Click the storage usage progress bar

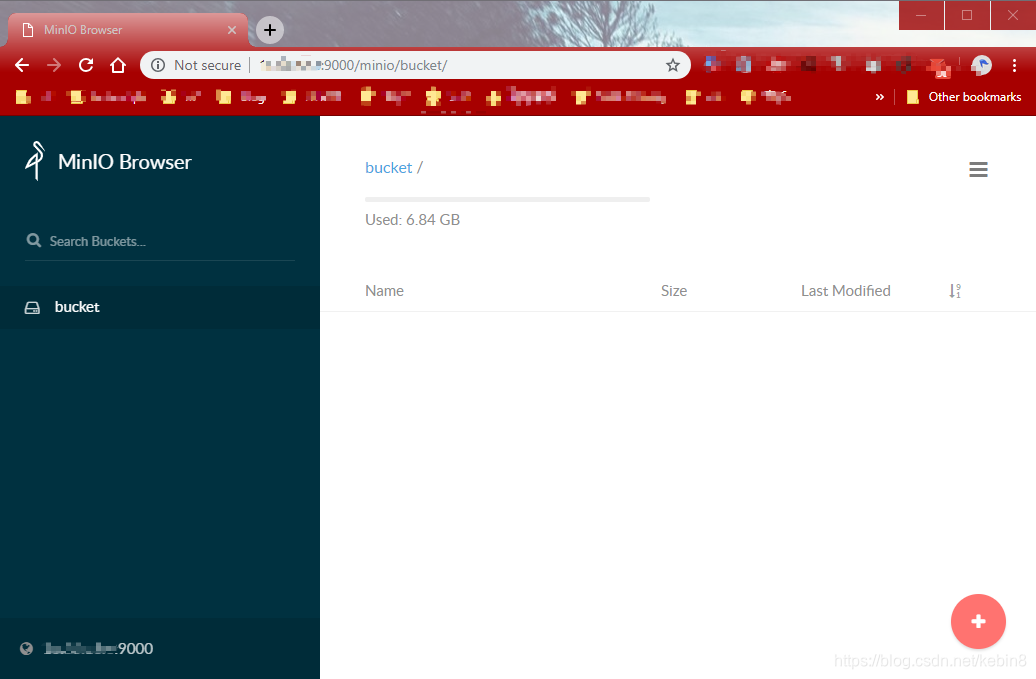pos(507,199)
